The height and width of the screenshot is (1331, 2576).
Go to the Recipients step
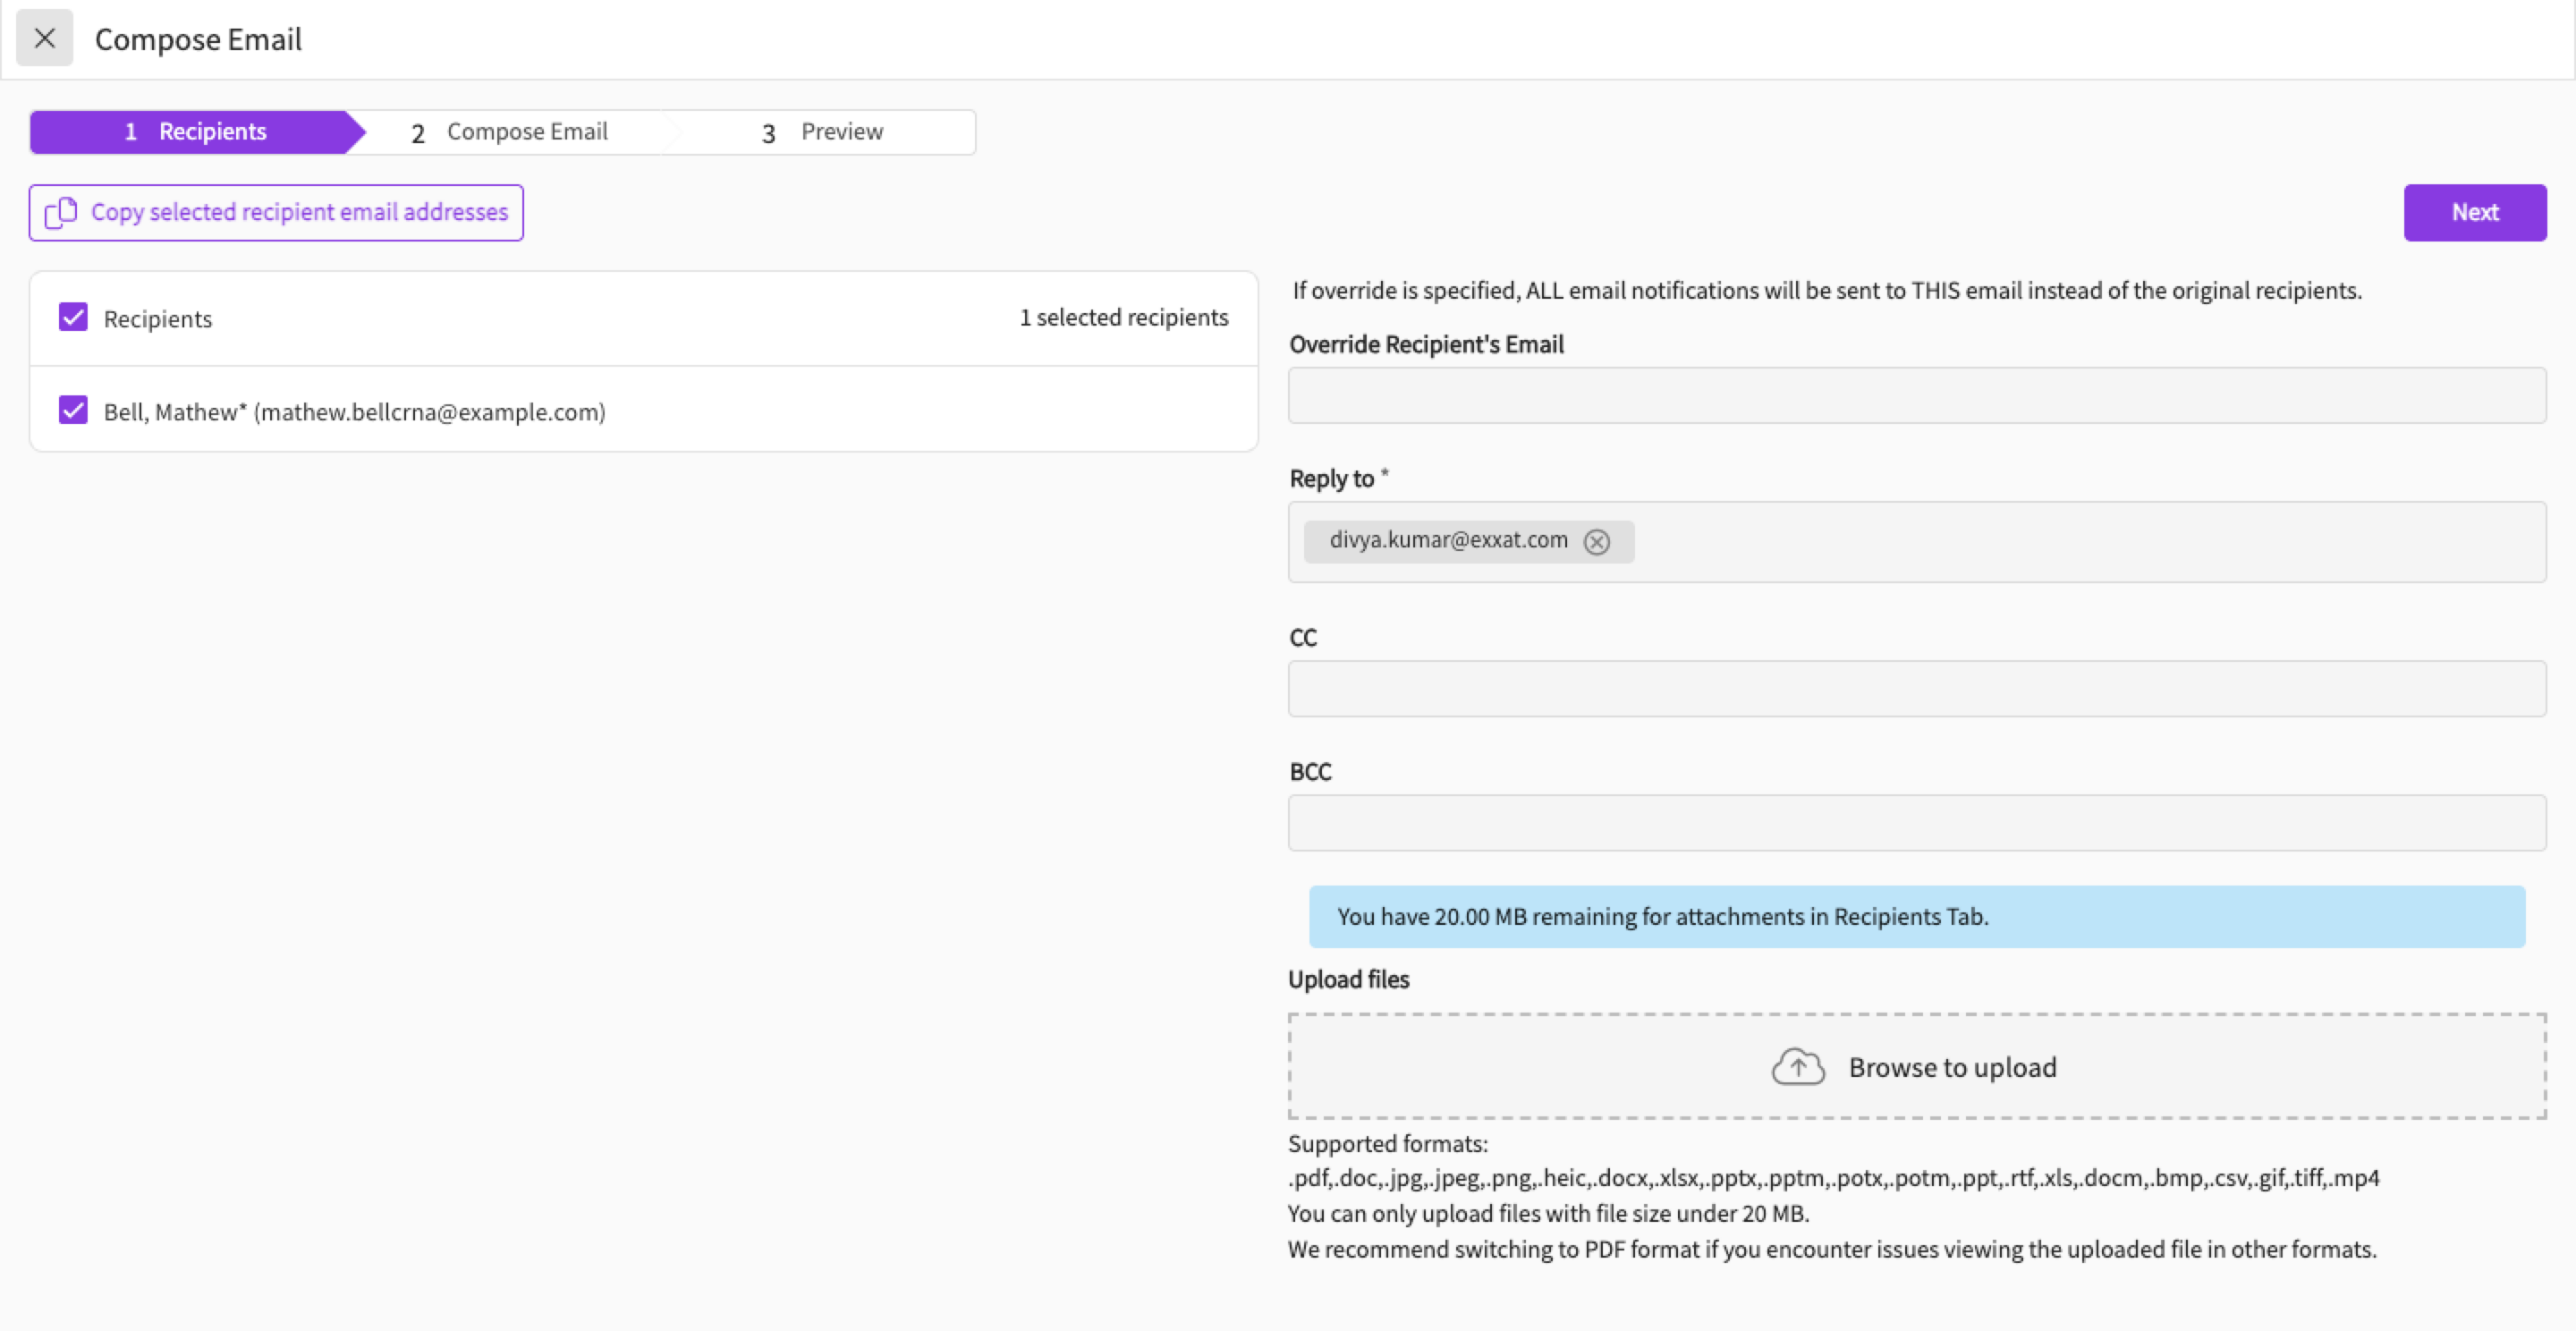tap(195, 132)
